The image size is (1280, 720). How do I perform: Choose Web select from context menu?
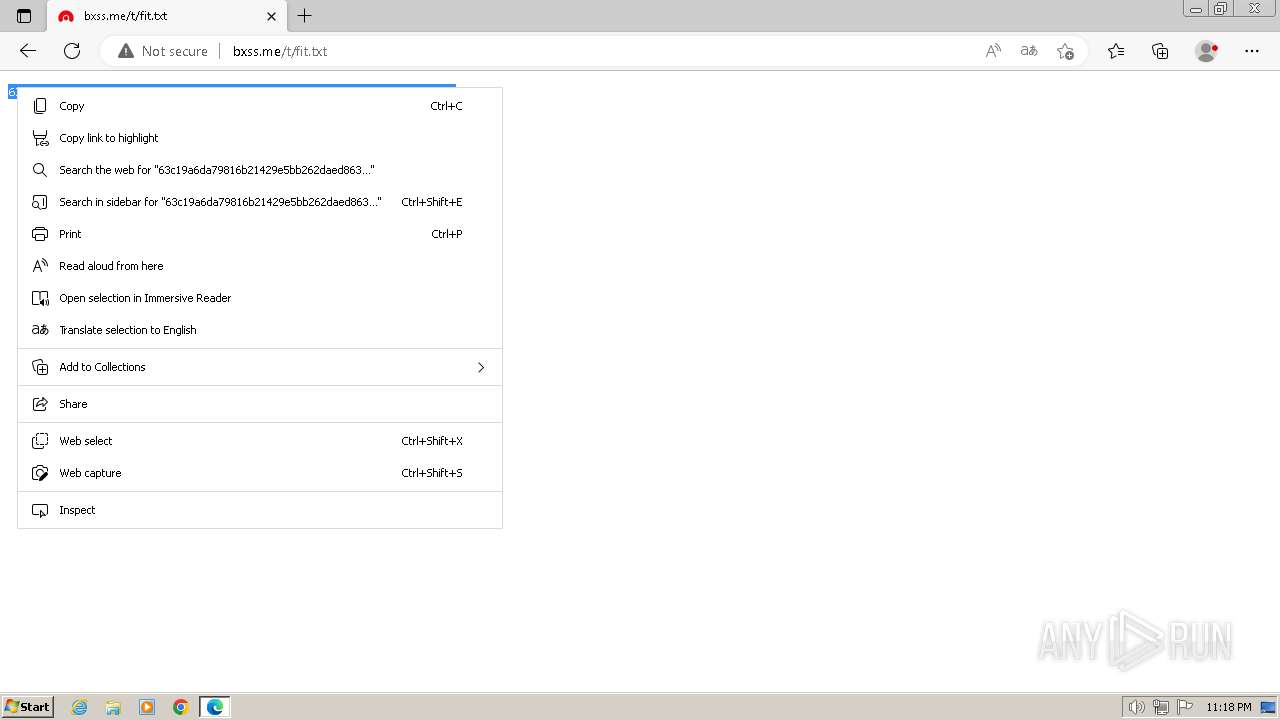[260, 441]
